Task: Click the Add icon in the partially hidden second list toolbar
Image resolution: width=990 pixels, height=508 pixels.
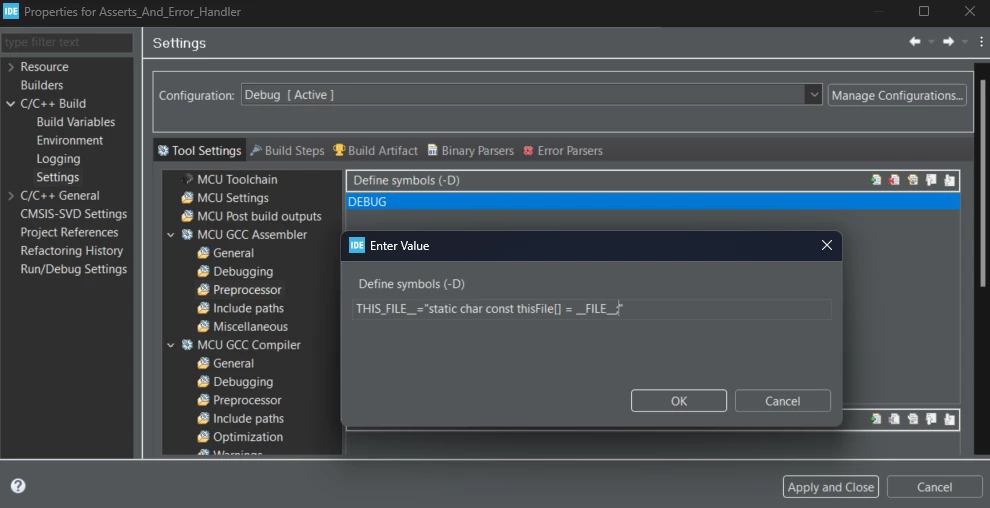Action: click(x=876, y=419)
